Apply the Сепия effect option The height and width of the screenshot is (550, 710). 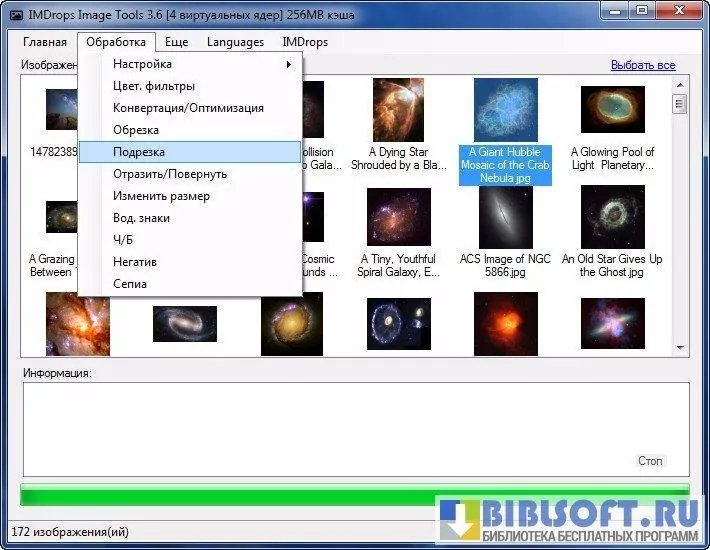pyautogui.click(x=130, y=284)
